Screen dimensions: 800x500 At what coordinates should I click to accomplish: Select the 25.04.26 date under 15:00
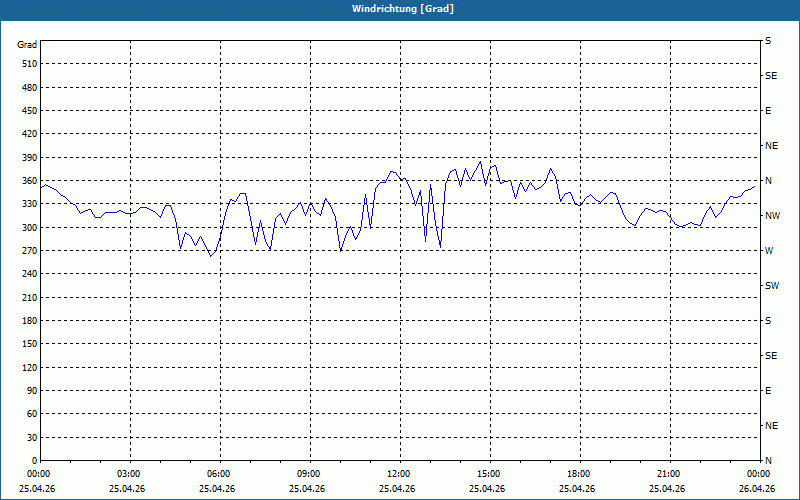point(487,489)
